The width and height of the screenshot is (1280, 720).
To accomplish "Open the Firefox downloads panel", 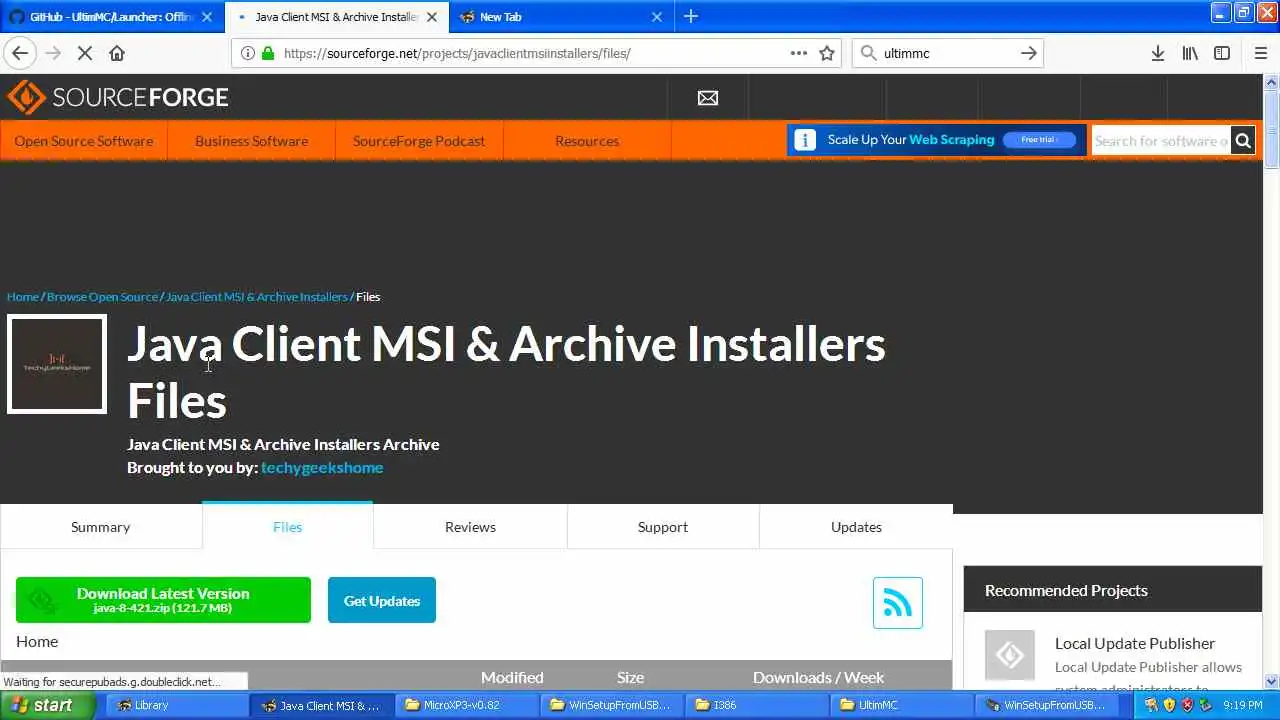I will tap(1158, 53).
